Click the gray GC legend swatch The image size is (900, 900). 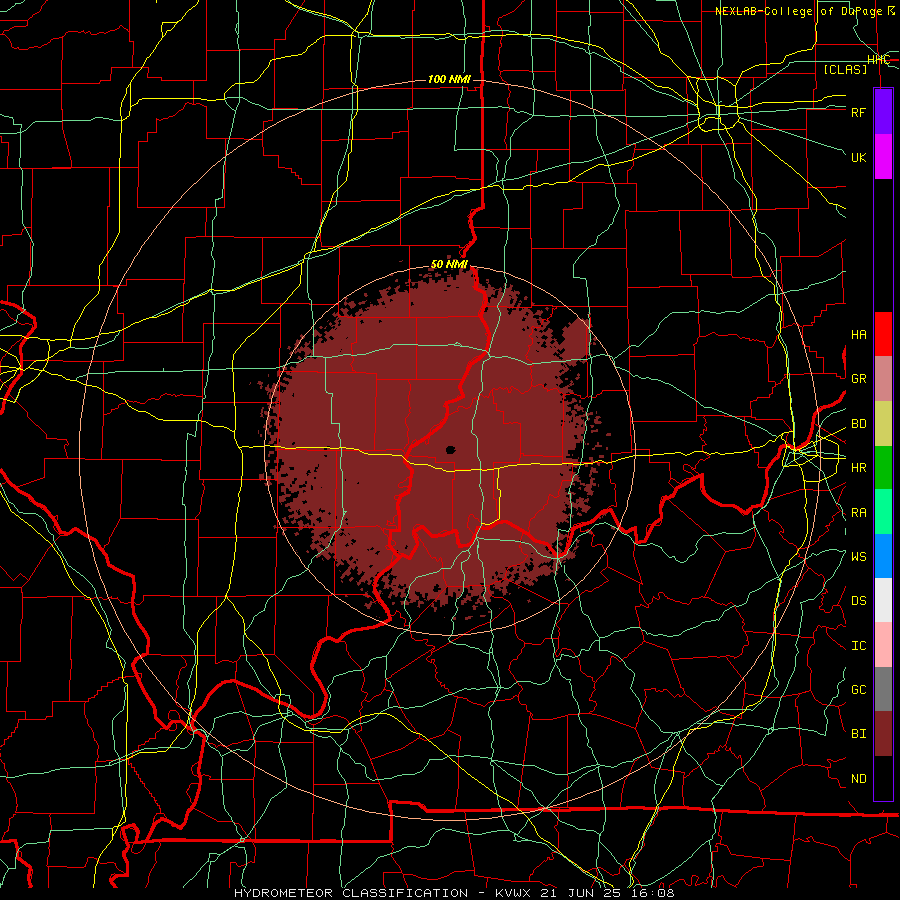(x=883, y=689)
